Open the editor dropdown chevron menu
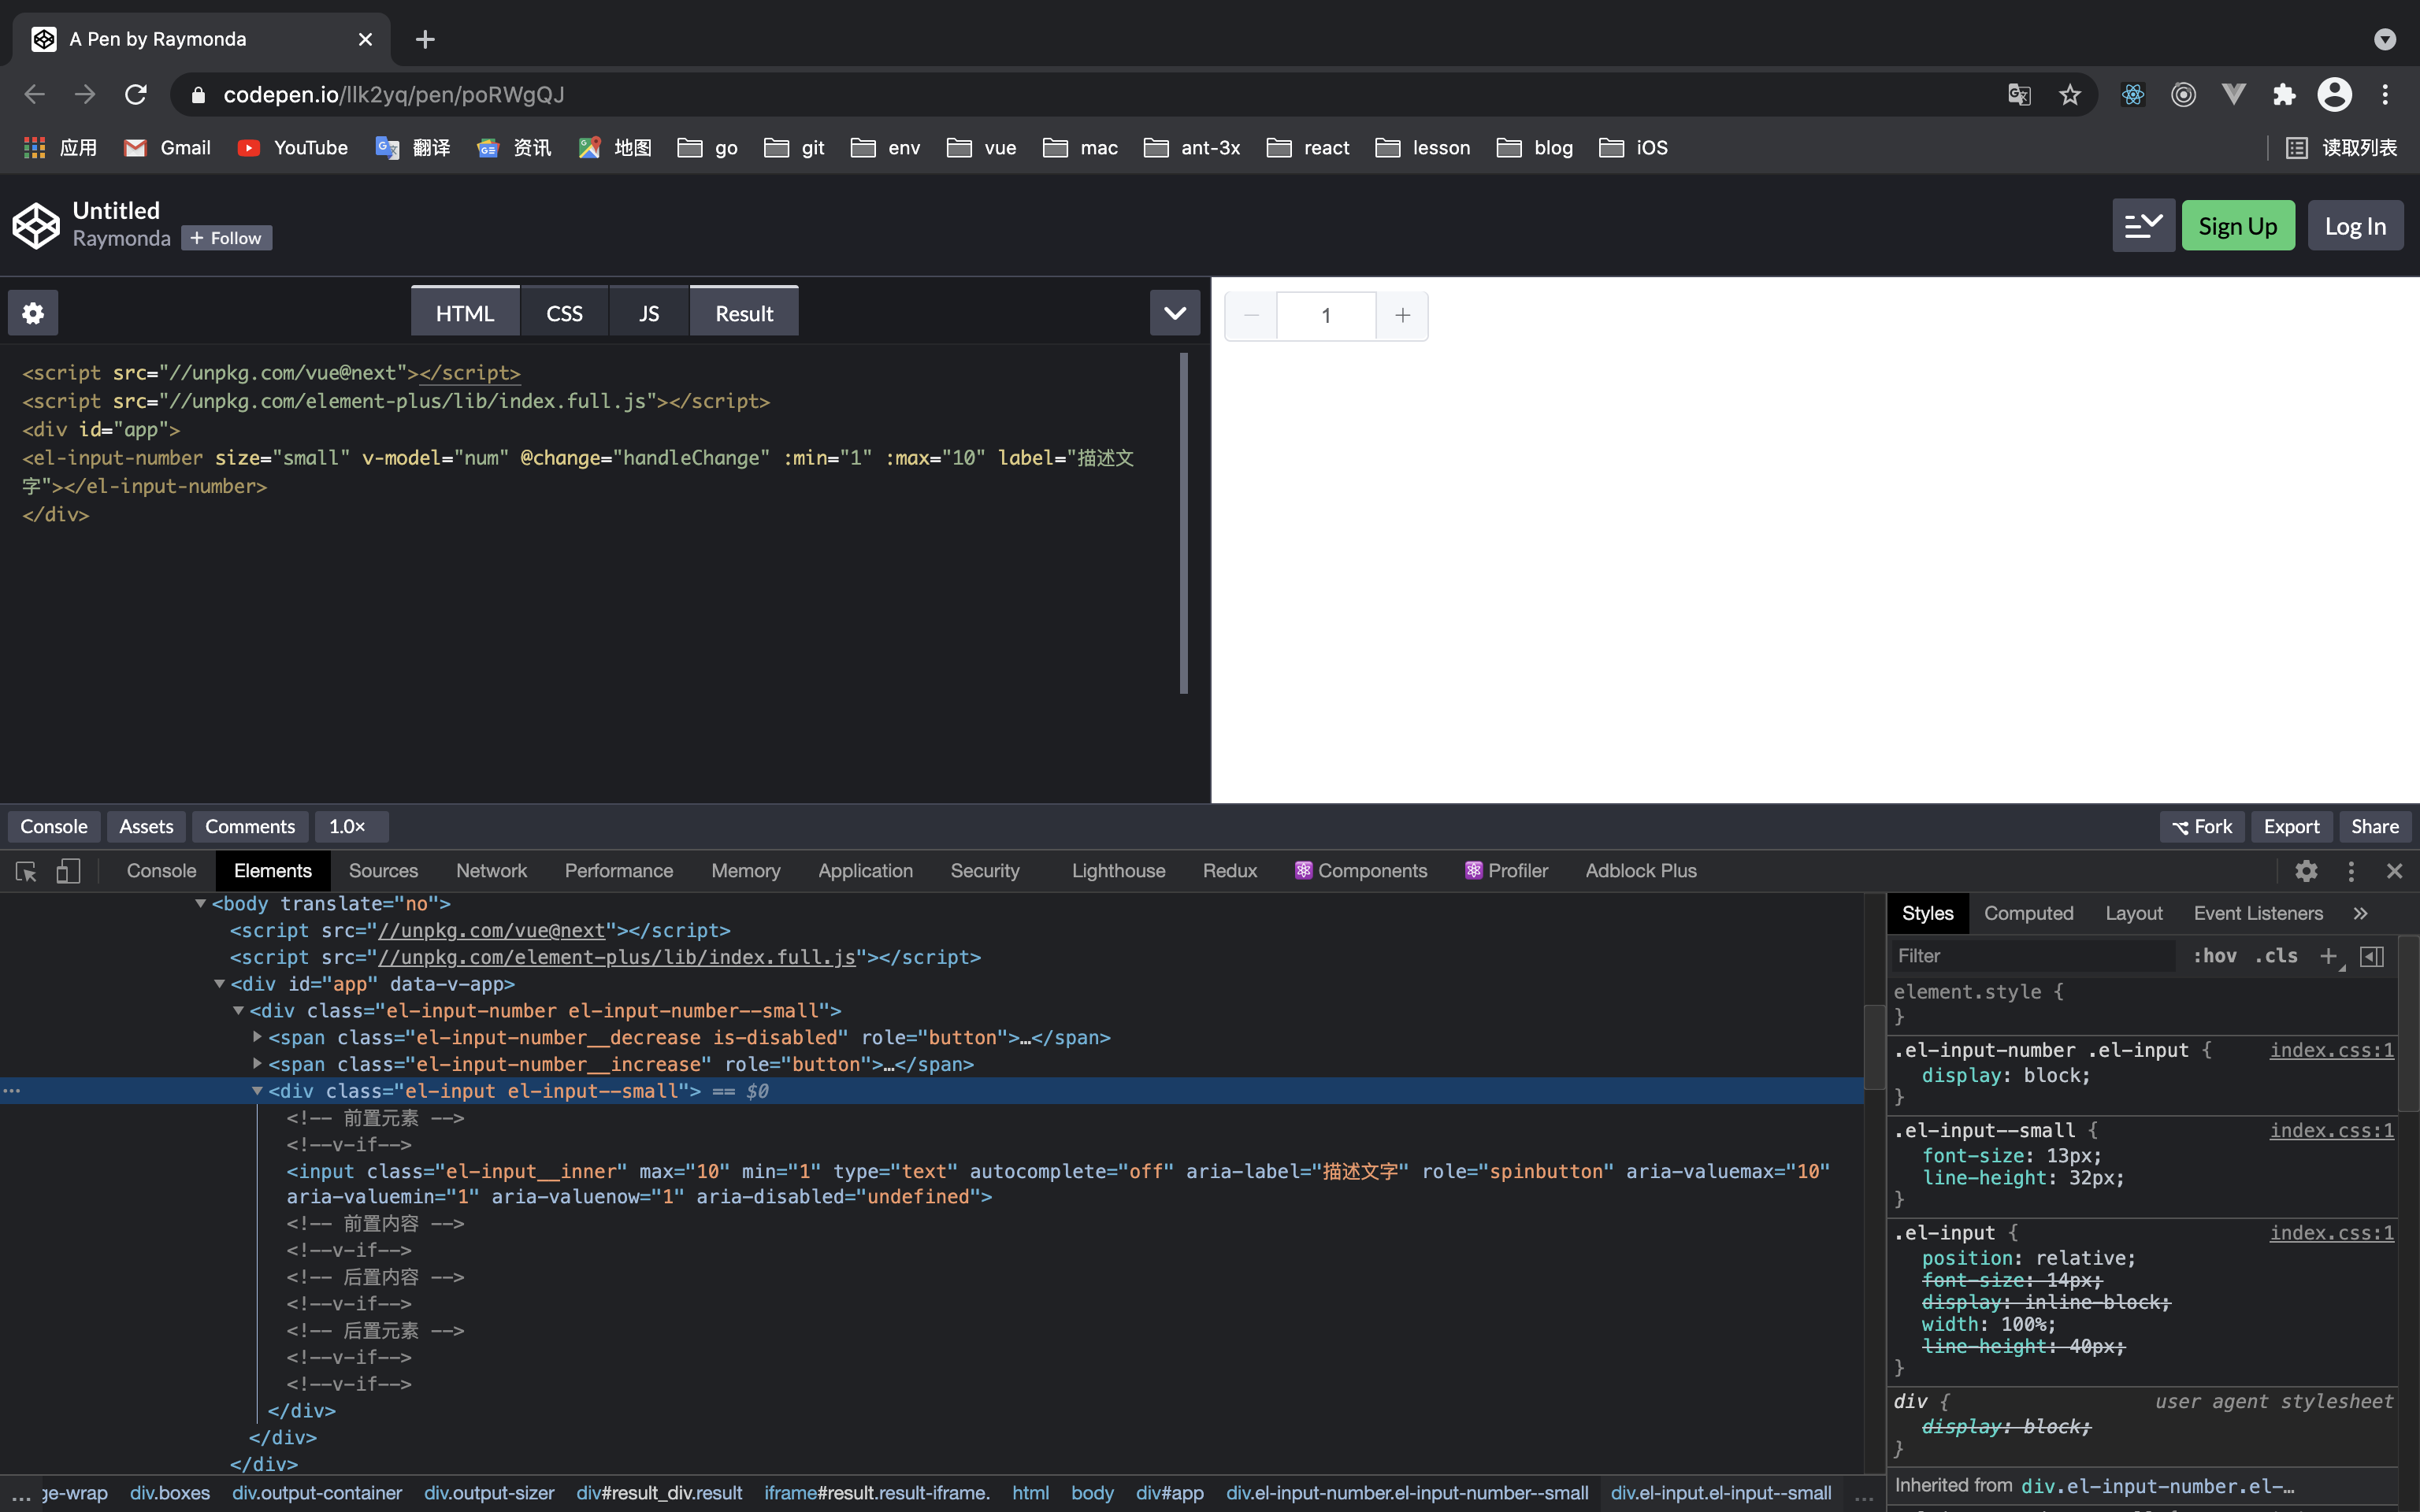The width and height of the screenshot is (2420, 1512). (x=1174, y=313)
